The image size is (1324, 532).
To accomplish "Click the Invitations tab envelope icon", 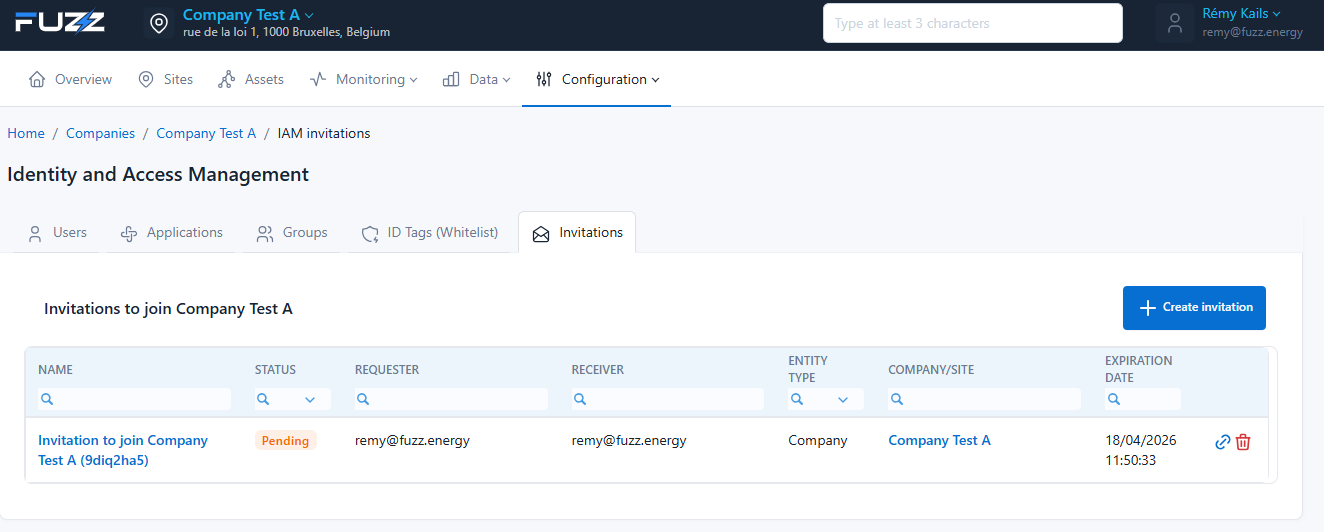I will [x=541, y=234].
